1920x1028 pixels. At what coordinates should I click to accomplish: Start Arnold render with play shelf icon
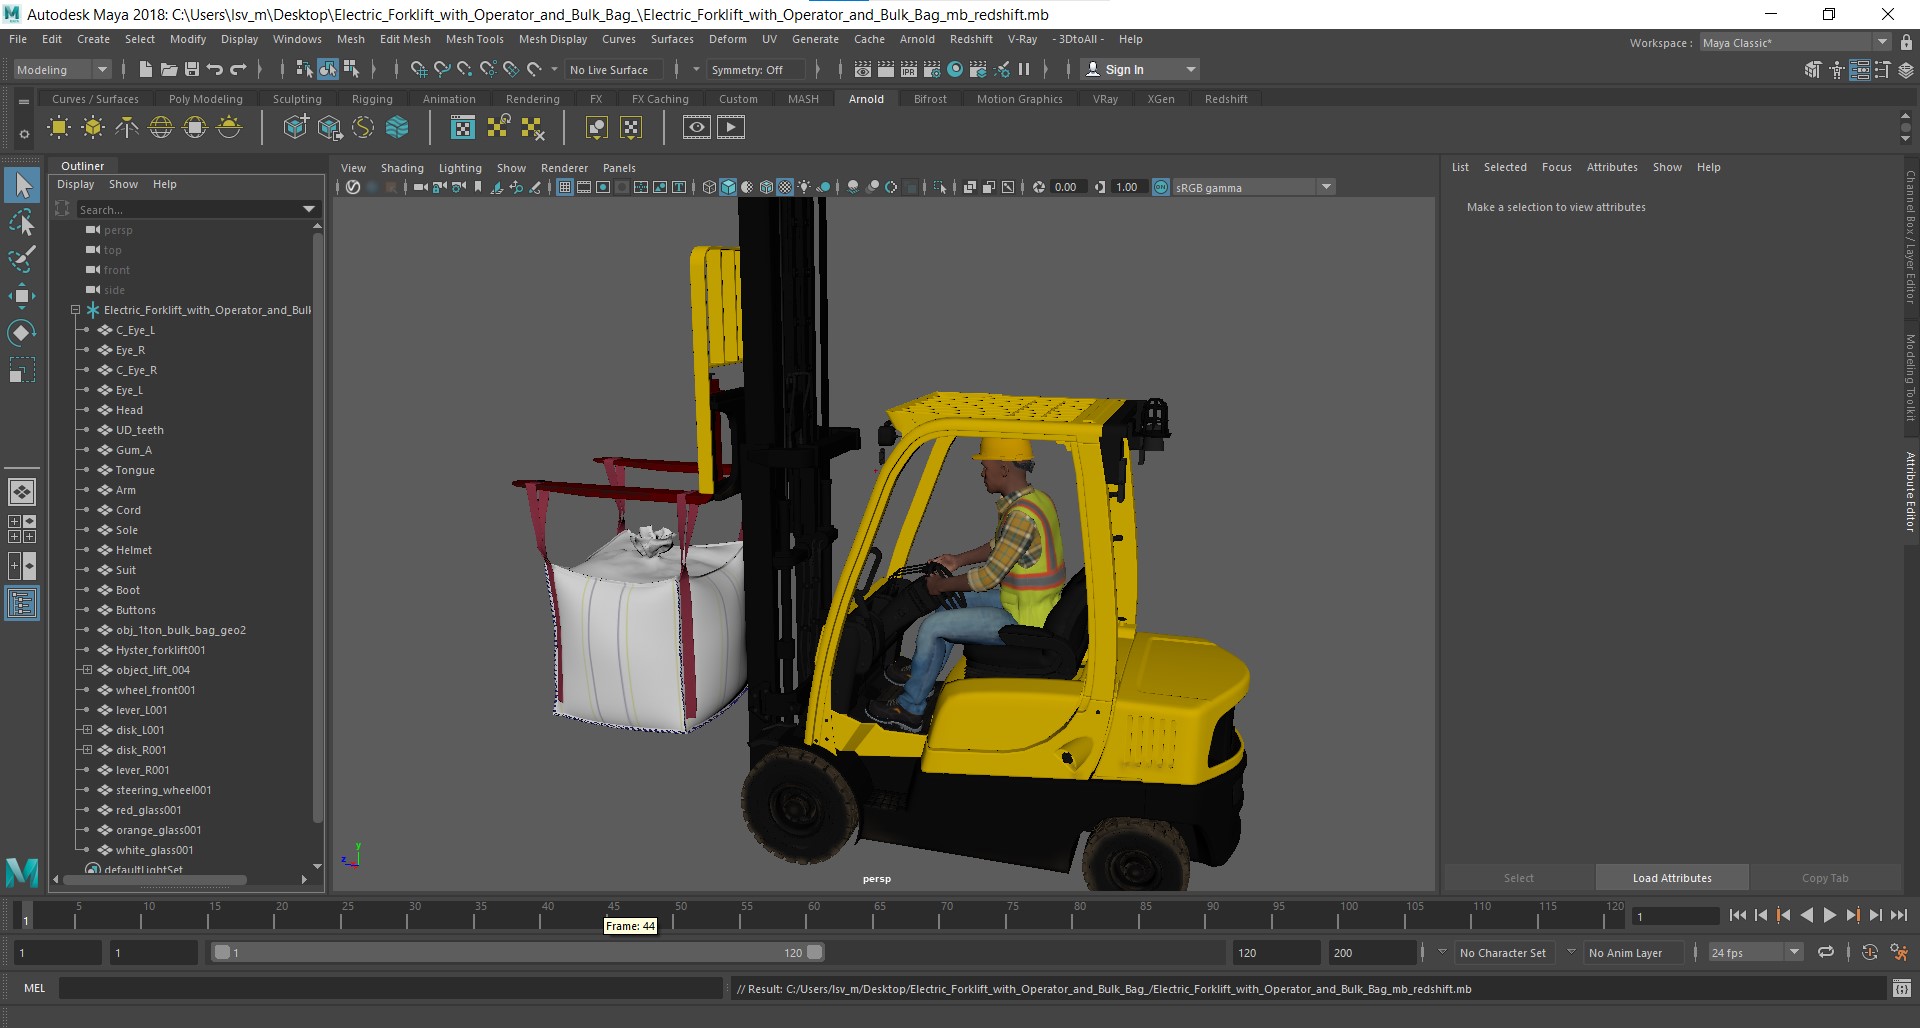pyautogui.click(x=731, y=127)
